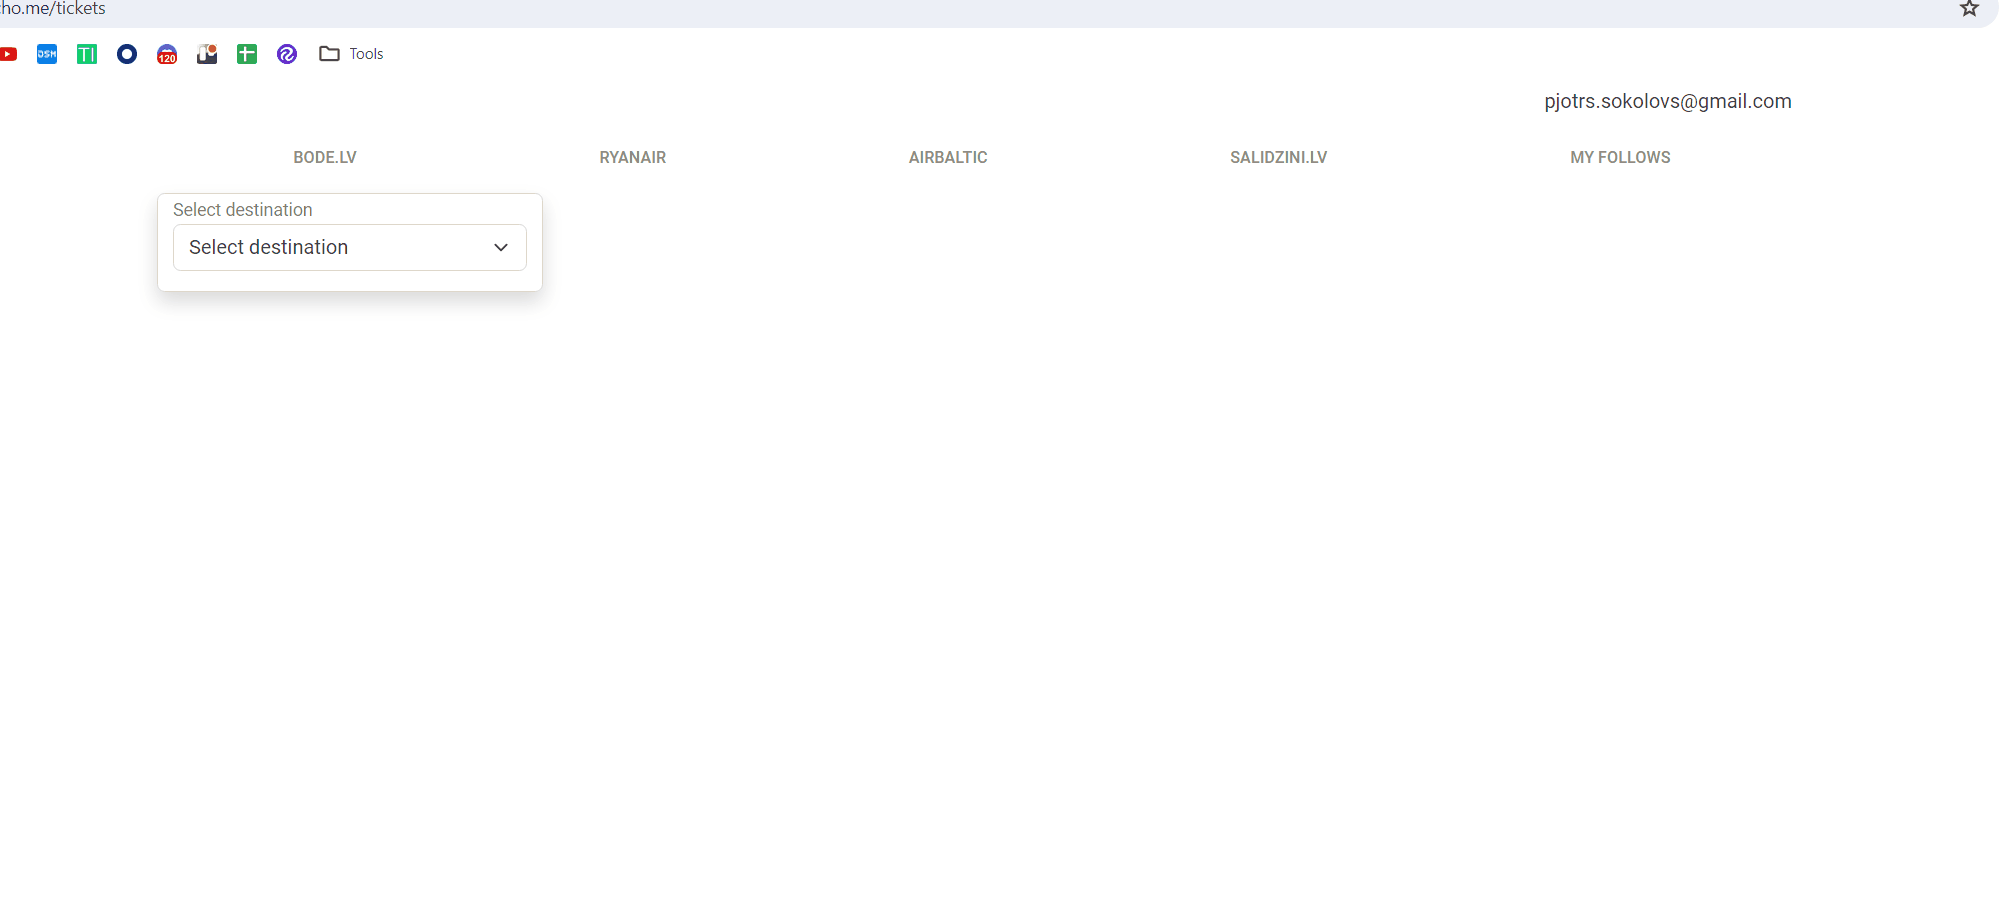The image size is (2005, 909).
Task: Click the bookmark with orange dot icon
Action: coord(207,54)
